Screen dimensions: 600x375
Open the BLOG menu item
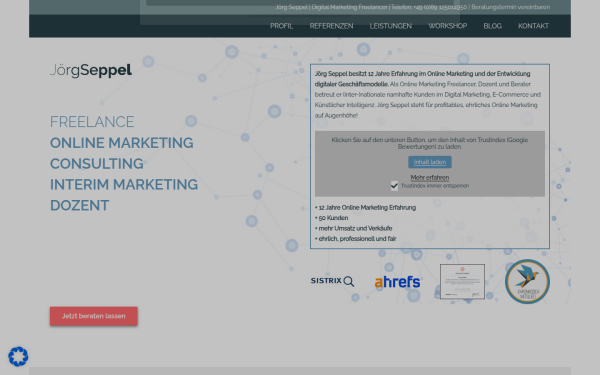click(x=492, y=26)
